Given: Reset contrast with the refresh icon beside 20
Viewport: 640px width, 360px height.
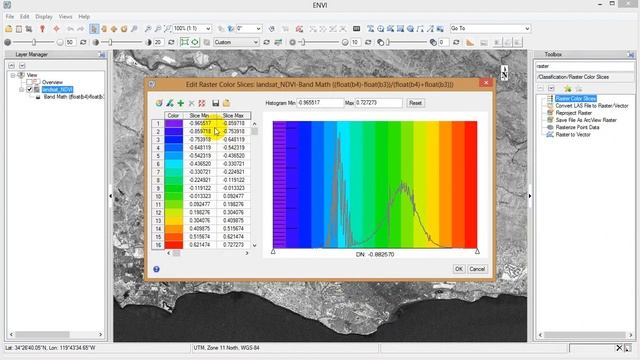Looking at the screenshot, I should (x=171, y=42).
